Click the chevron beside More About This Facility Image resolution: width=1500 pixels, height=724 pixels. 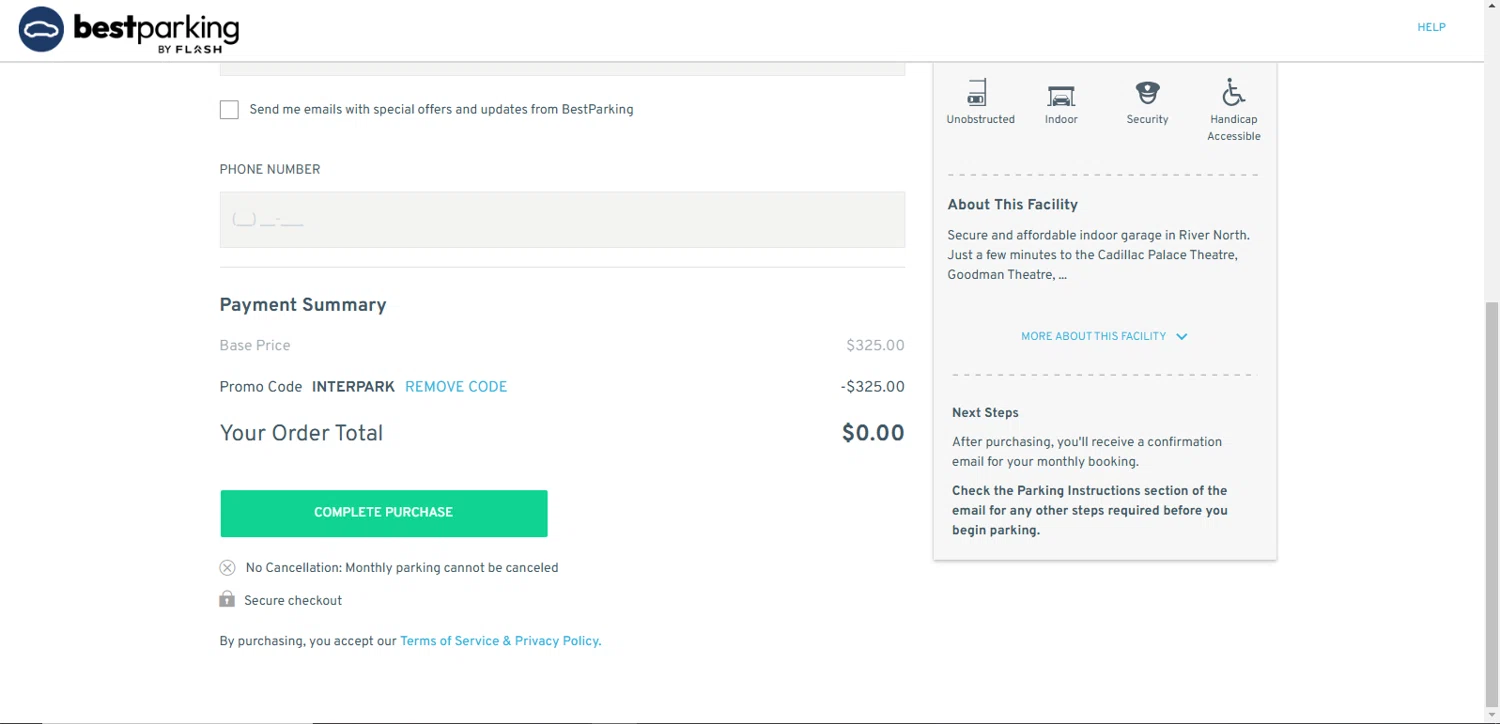click(x=1181, y=337)
